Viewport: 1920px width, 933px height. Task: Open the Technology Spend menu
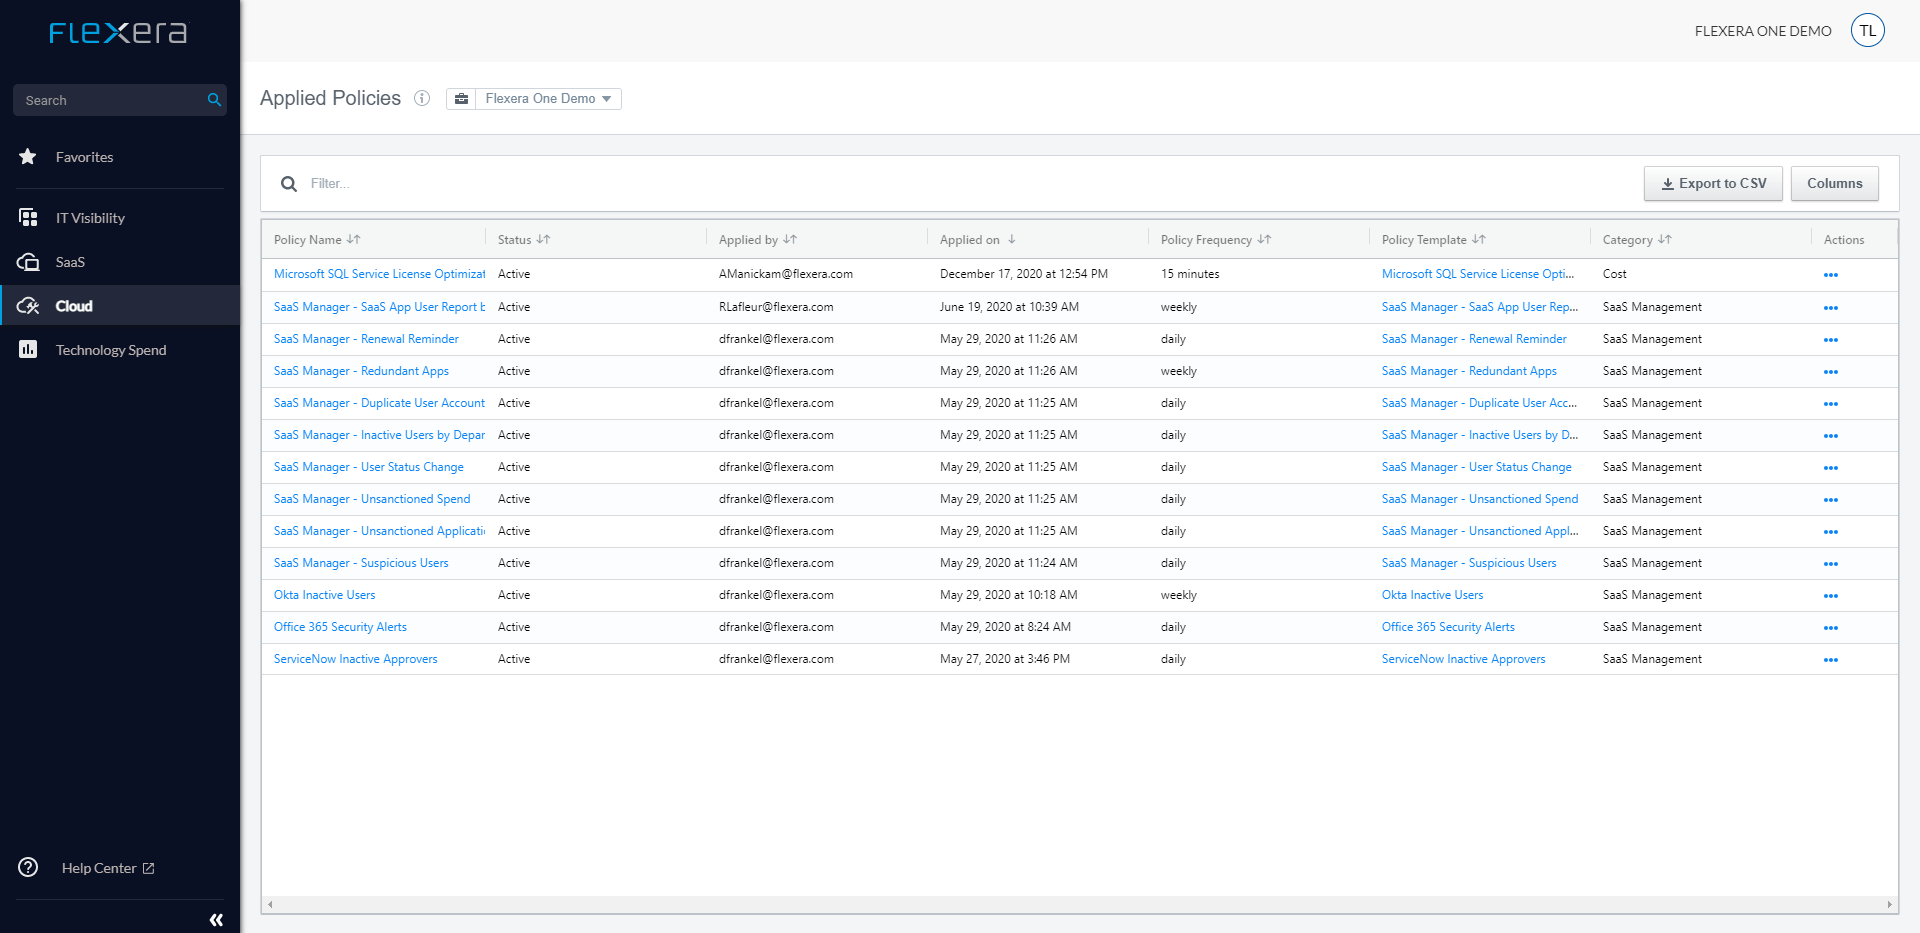(110, 350)
